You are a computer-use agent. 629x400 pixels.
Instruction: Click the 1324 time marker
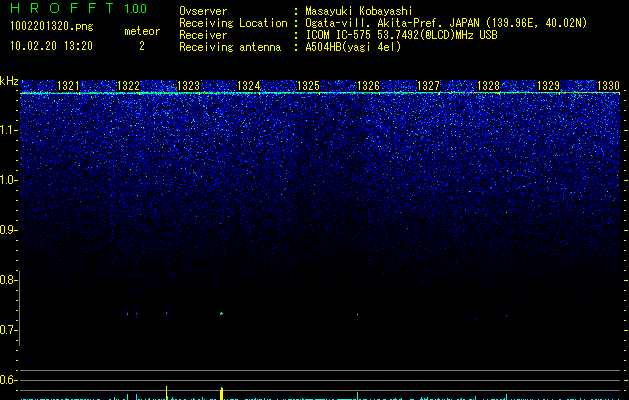coord(248,85)
